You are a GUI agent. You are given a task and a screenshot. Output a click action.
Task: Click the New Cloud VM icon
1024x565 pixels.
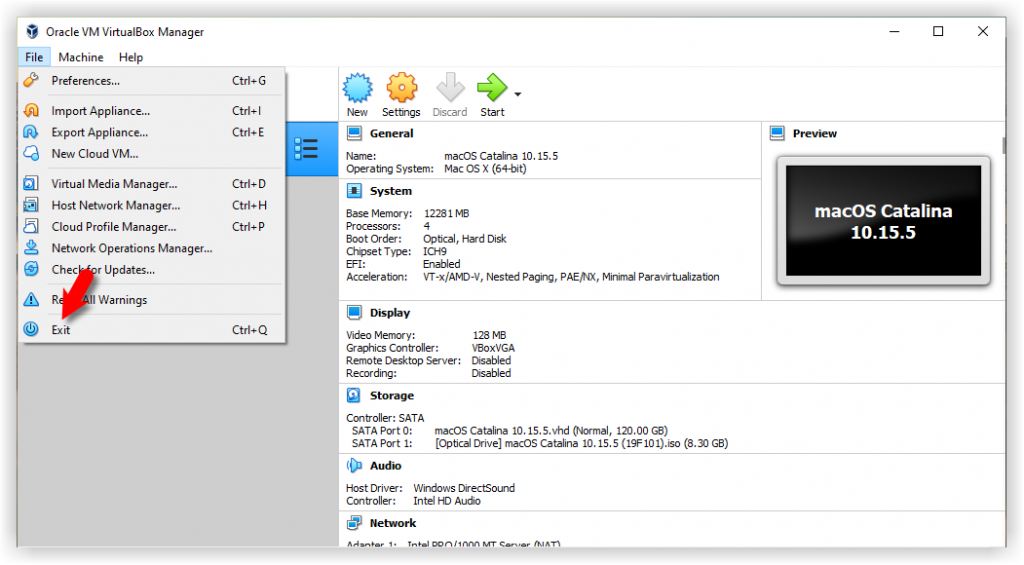pos(31,153)
